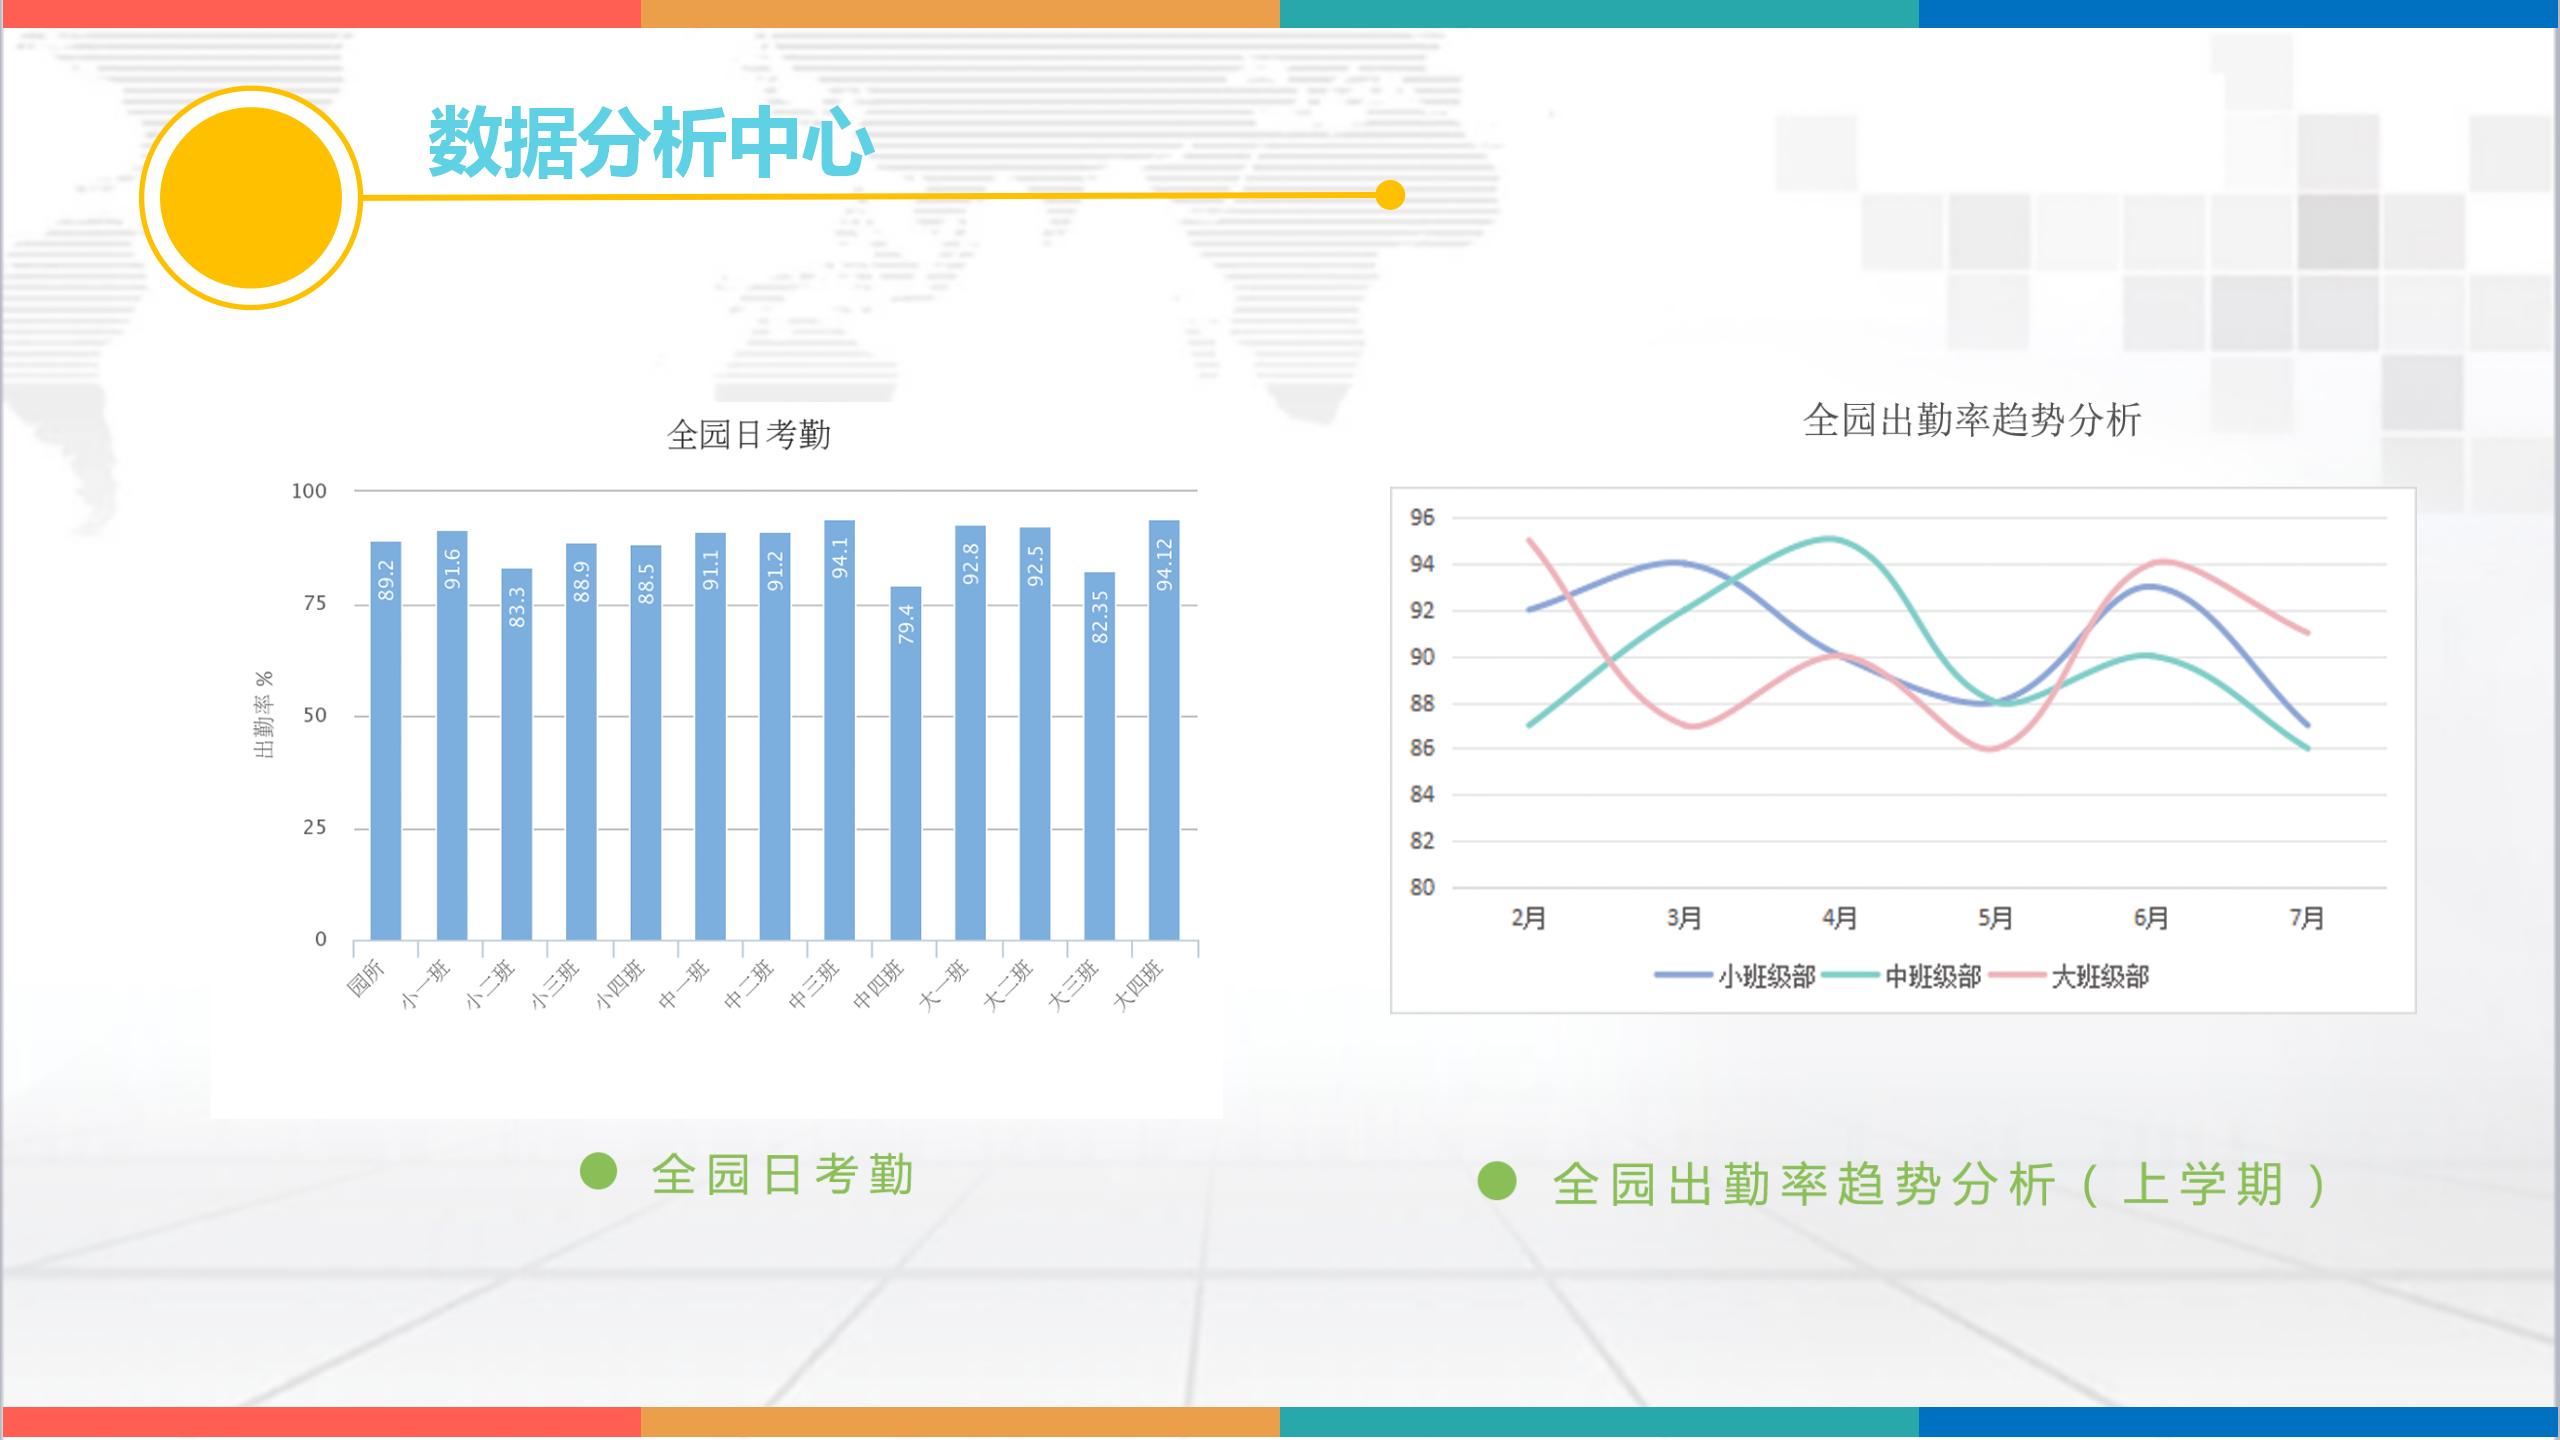Click the 大三班 bar showing 82.35
The image size is (2560, 1440).
(1099, 756)
